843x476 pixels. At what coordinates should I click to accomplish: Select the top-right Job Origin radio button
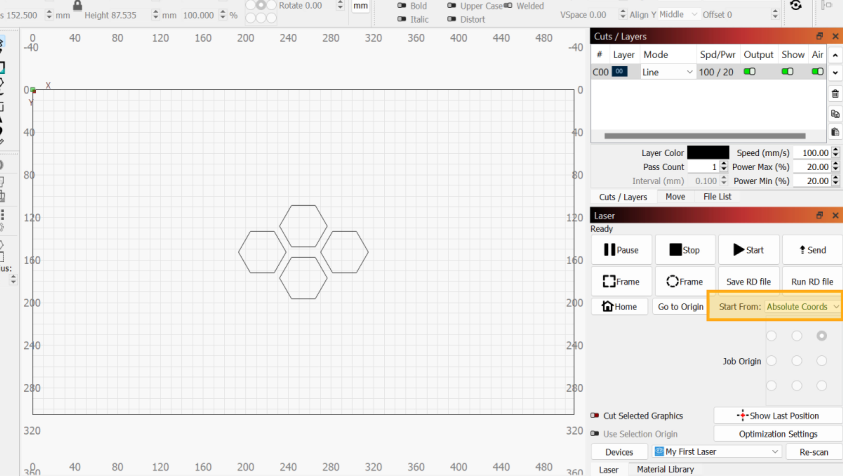[x=821, y=336]
